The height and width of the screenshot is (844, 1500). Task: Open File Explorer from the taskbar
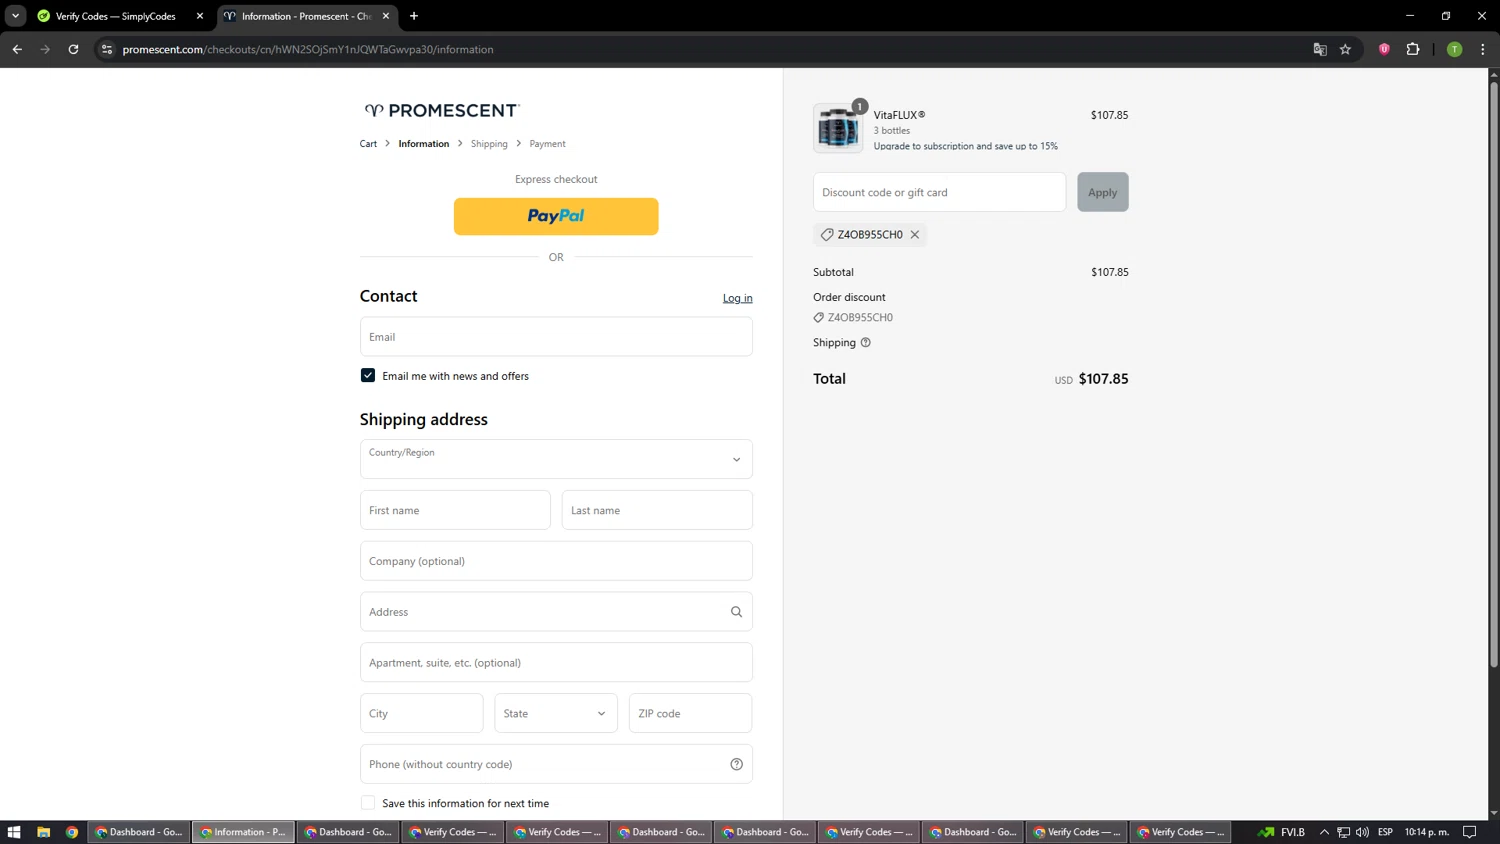tap(43, 832)
